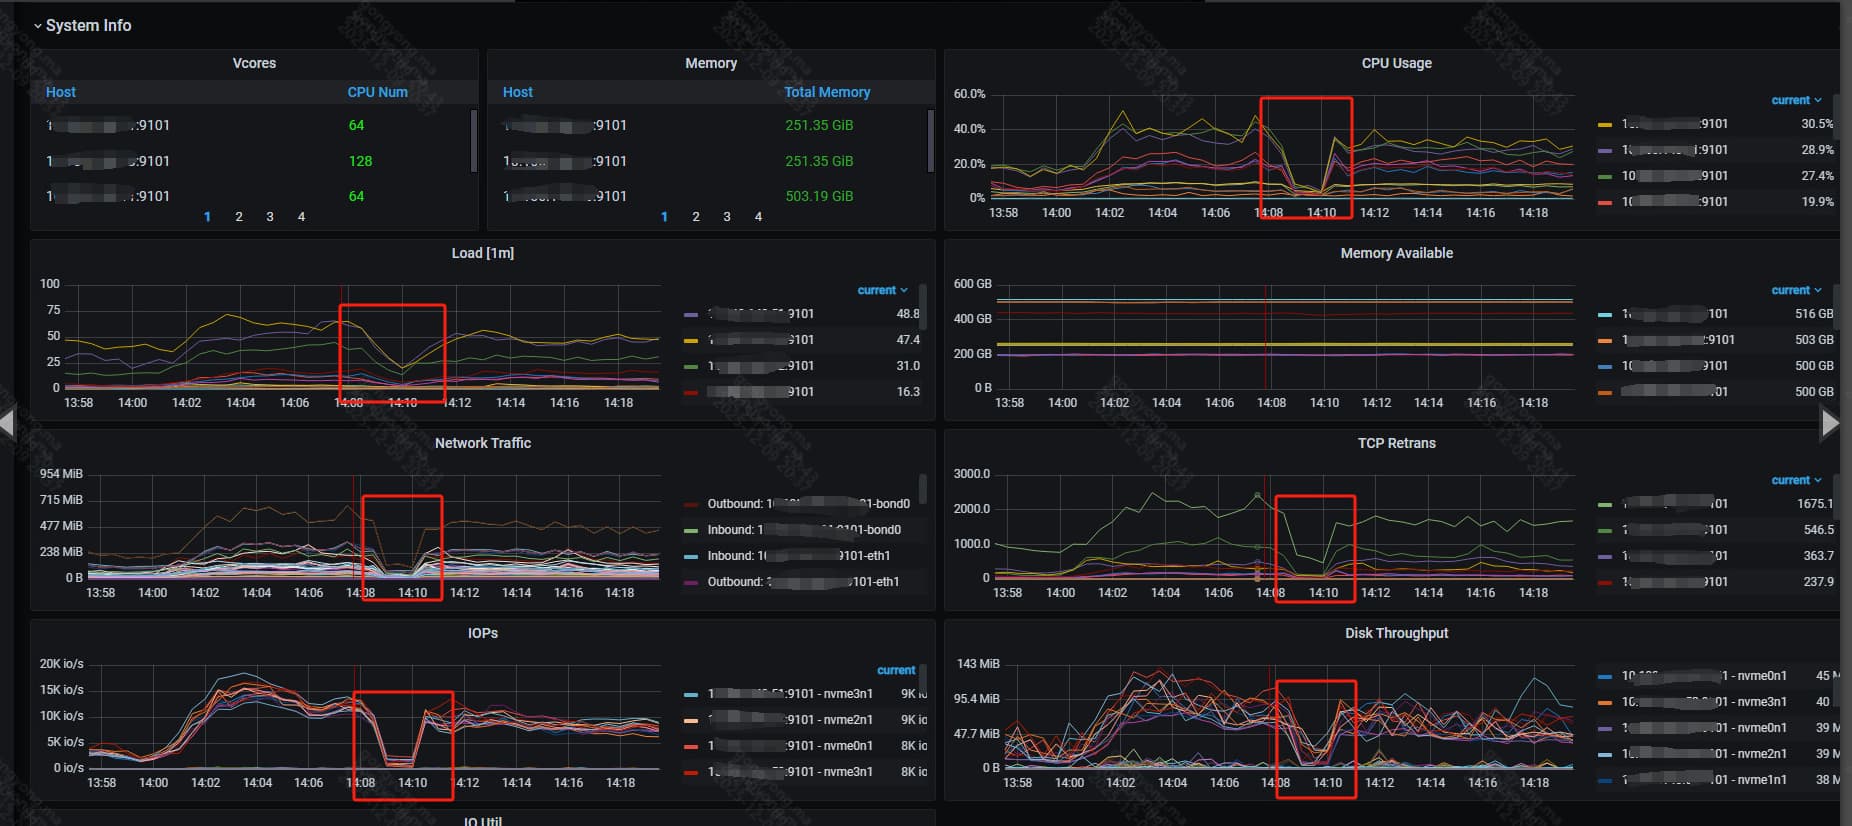Open the Memory Available legend 'current' sort
The width and height of the screenshot is (1852, 826).
pyautogui.click(x=1795, y=290)
